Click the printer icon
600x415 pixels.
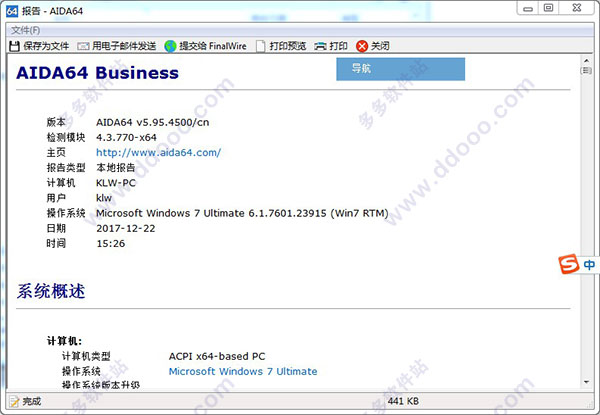(320, 46)
